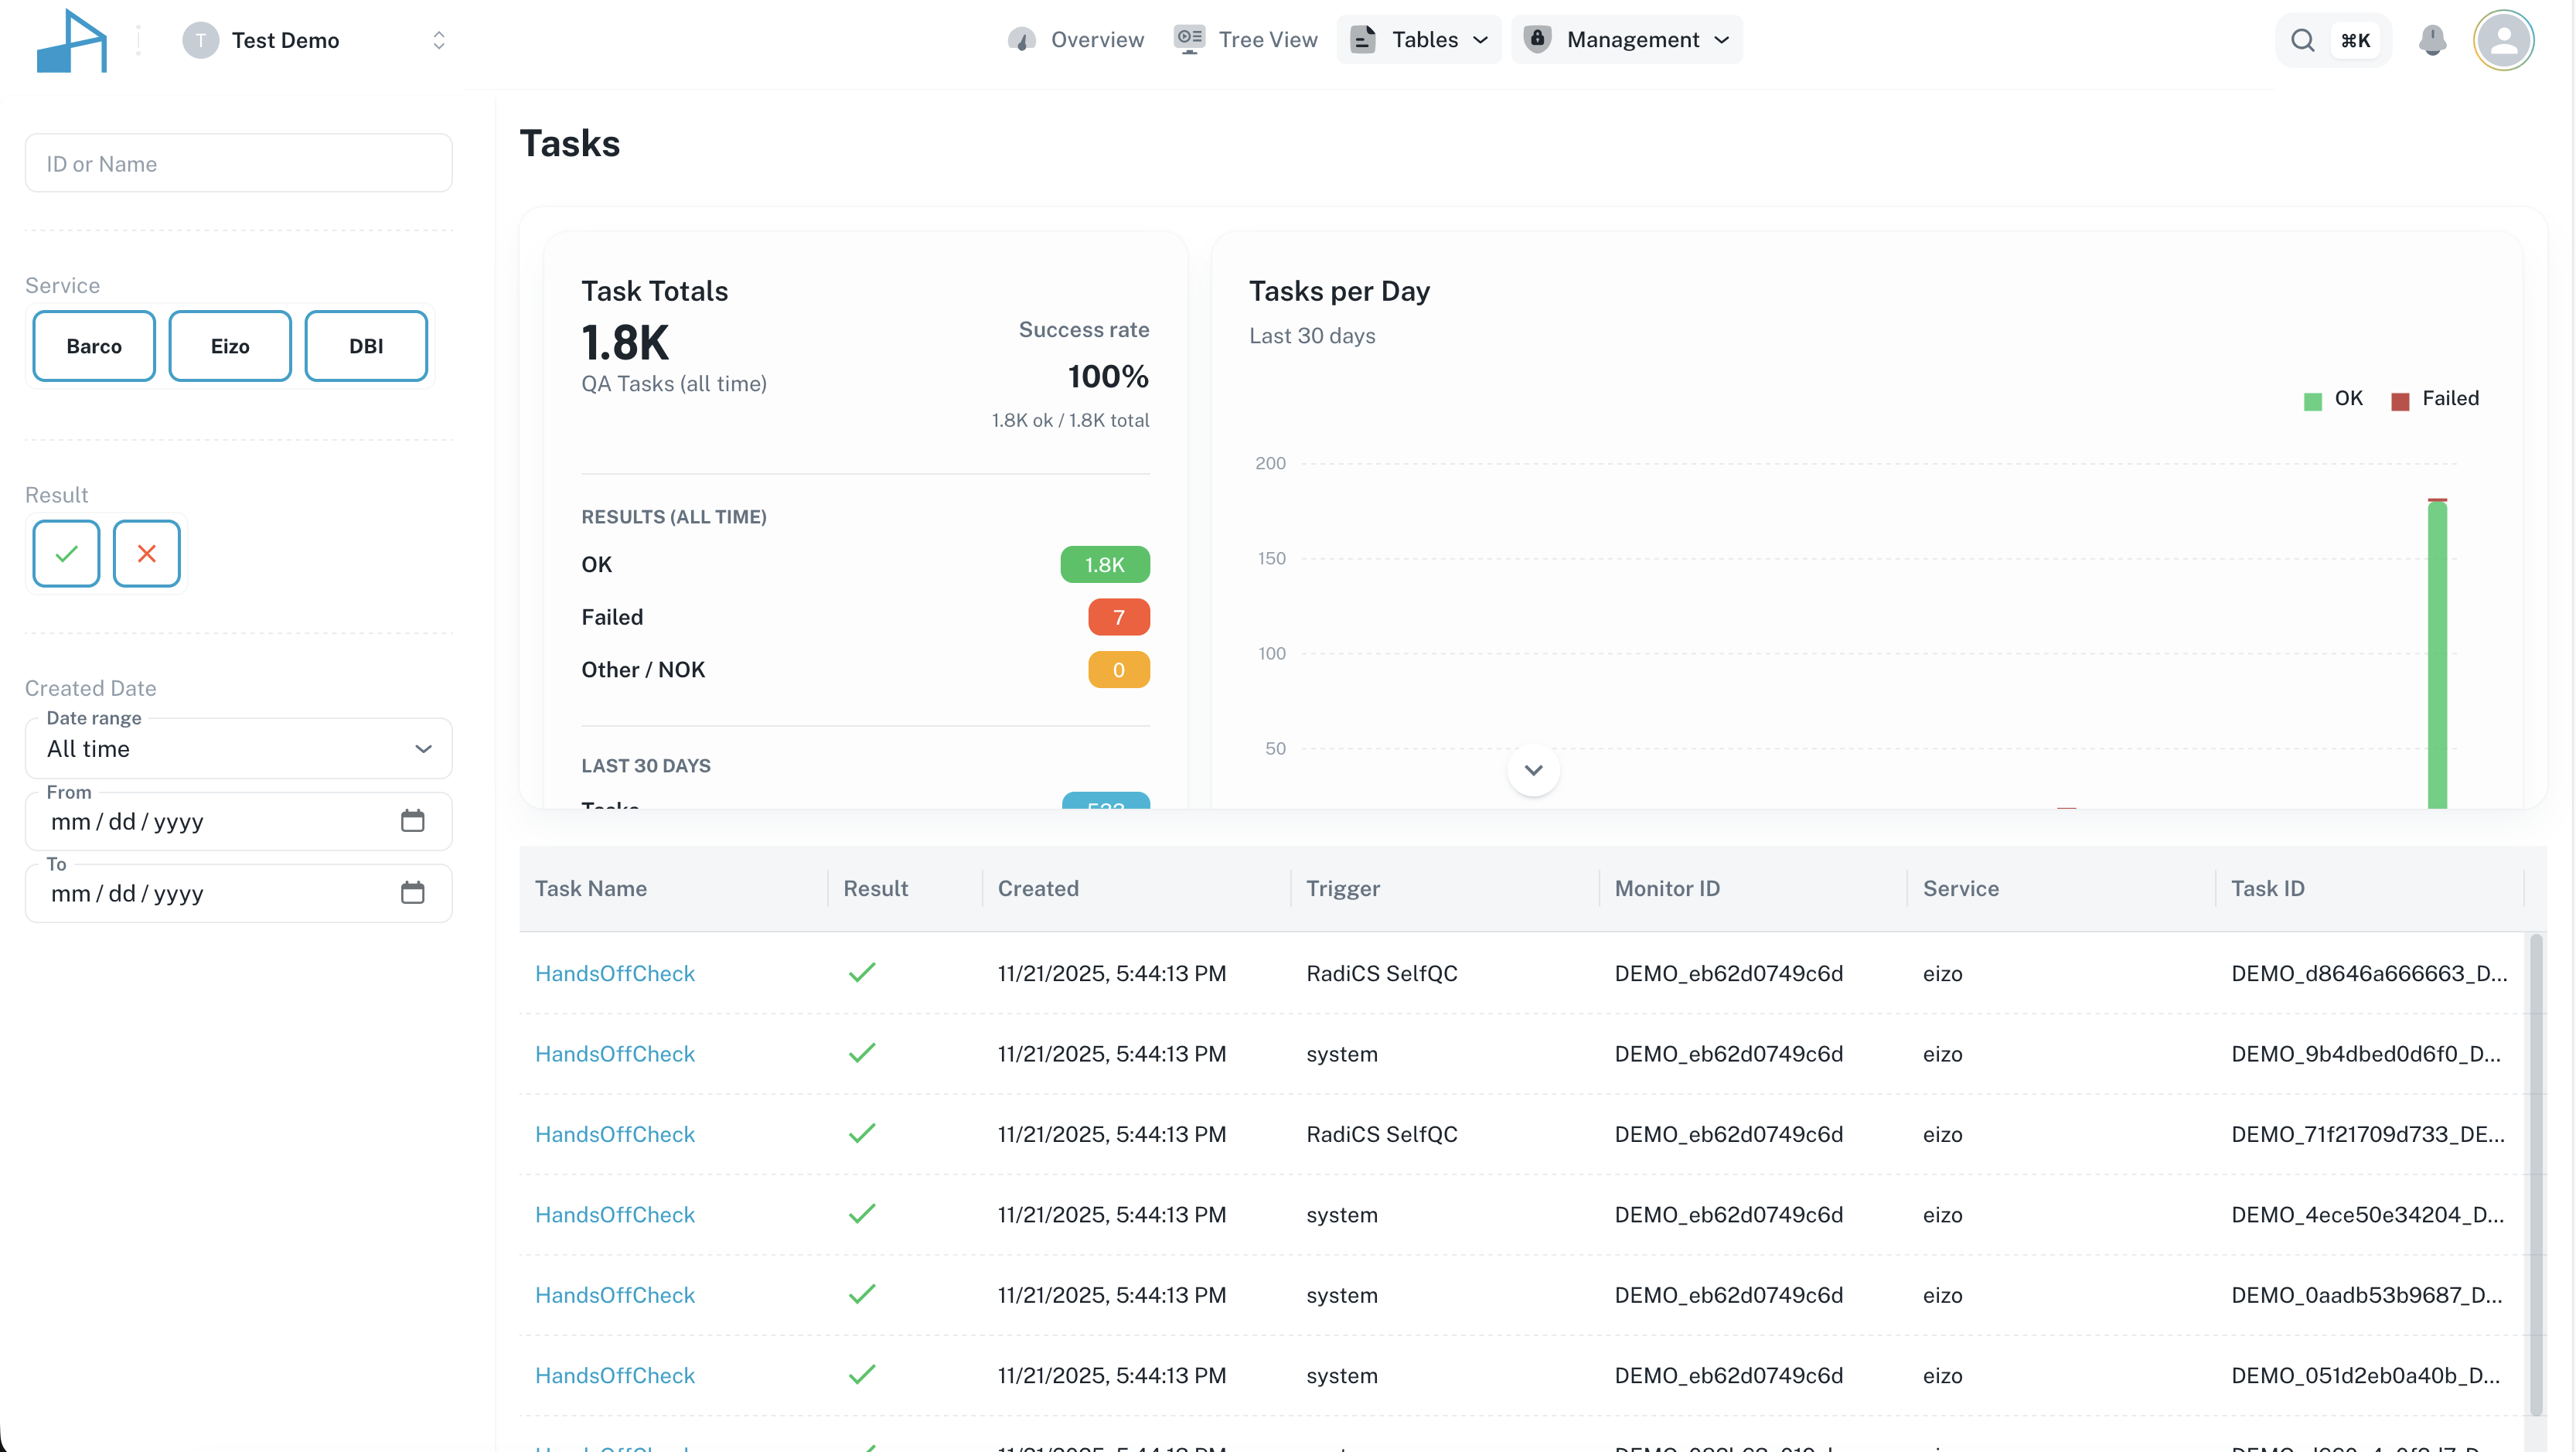Open the To date calendar picker
Image resolution: width=2576 pixels, height=1452 pixels.
[x=412, y=893]
